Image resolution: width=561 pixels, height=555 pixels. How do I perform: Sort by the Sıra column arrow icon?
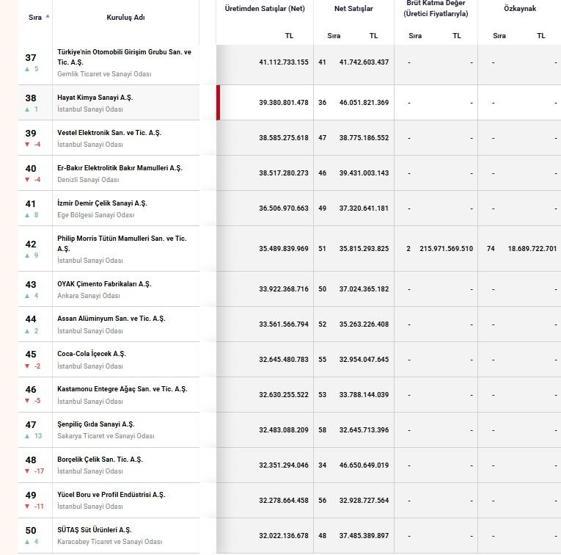coord(48,16)
